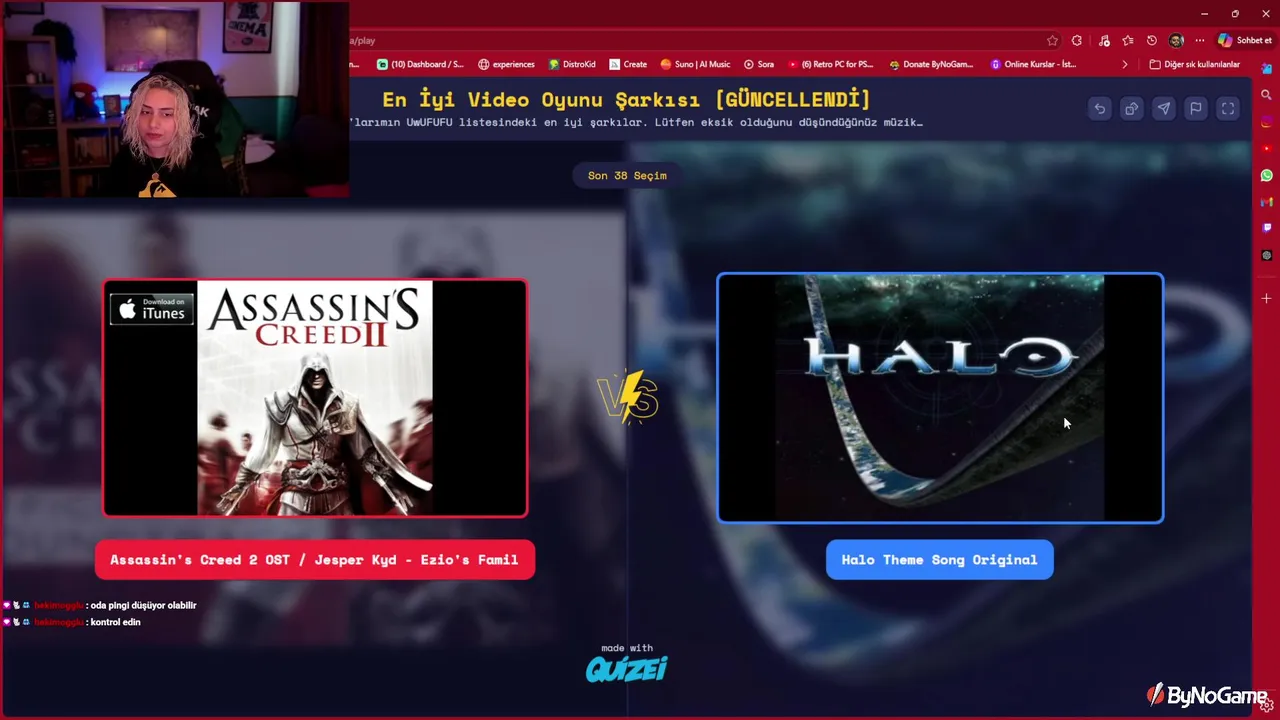Image resolution: width=1280 pixels, height=720 pixels.
Task: Open WhatsApp from the sidebar
Action: (1266, 175)
